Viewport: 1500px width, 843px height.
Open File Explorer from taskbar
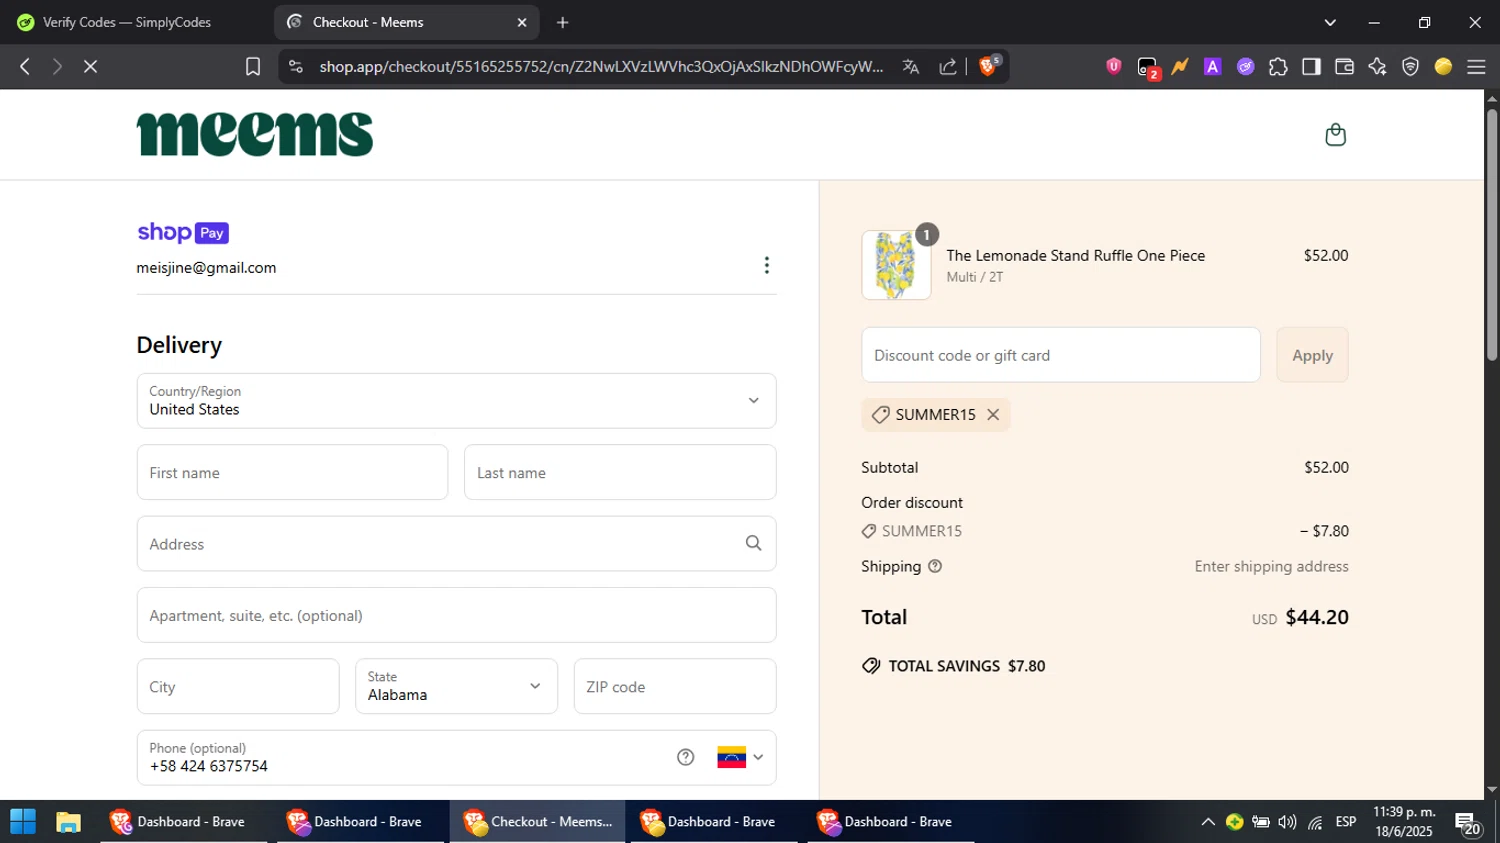(68, 822)
